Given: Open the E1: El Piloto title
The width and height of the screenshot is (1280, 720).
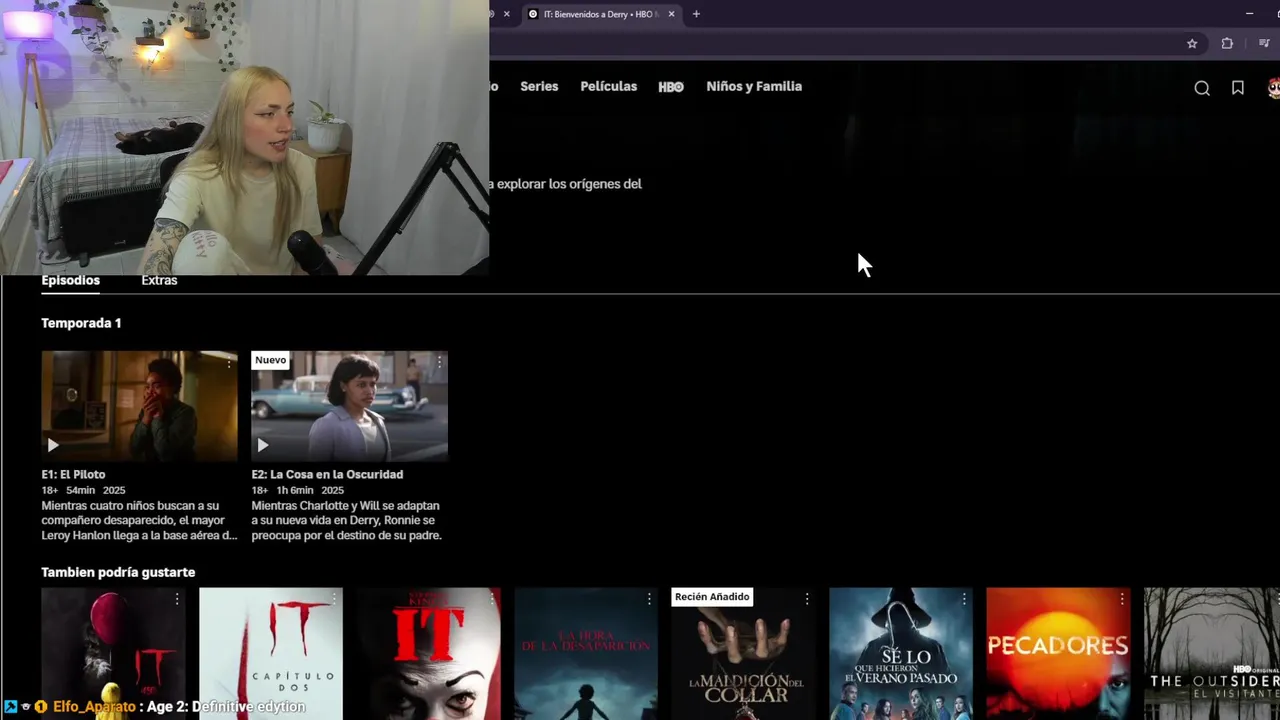Looking at the screenshot, I should coord(73,474).
